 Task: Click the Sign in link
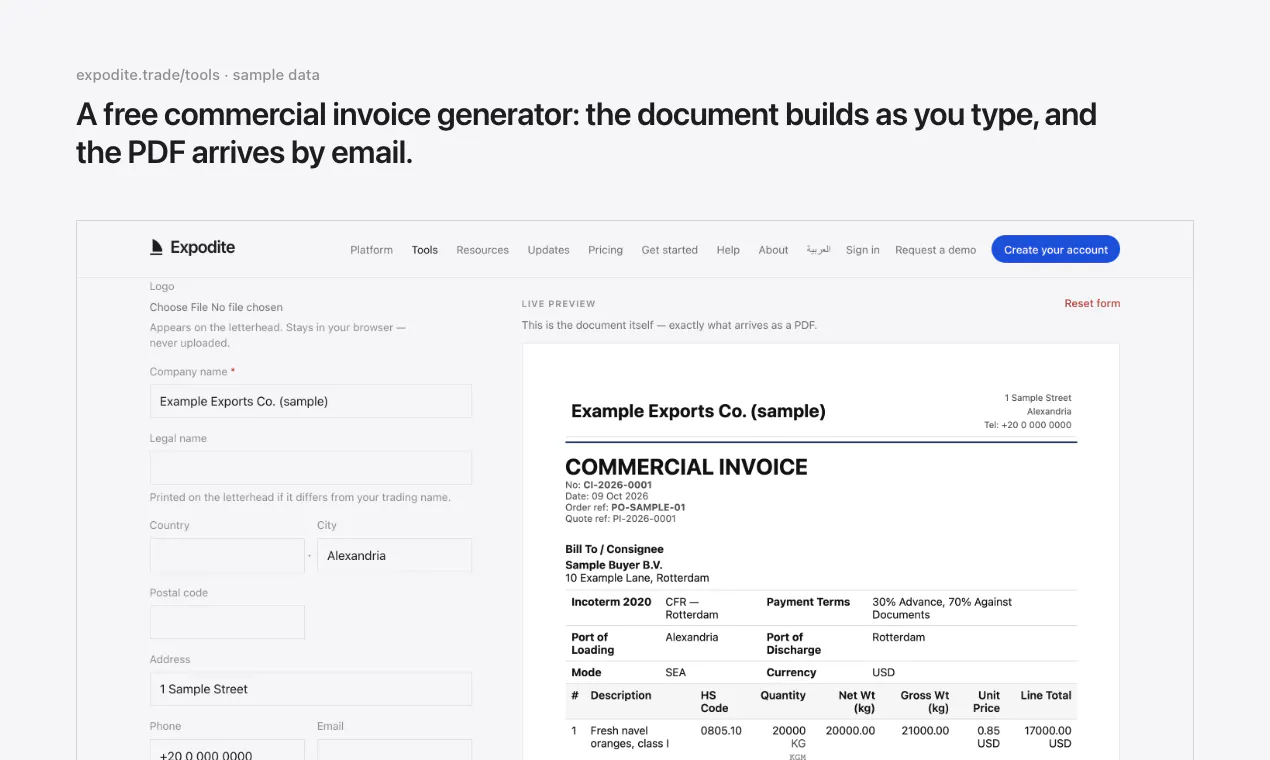pos(862,250)
